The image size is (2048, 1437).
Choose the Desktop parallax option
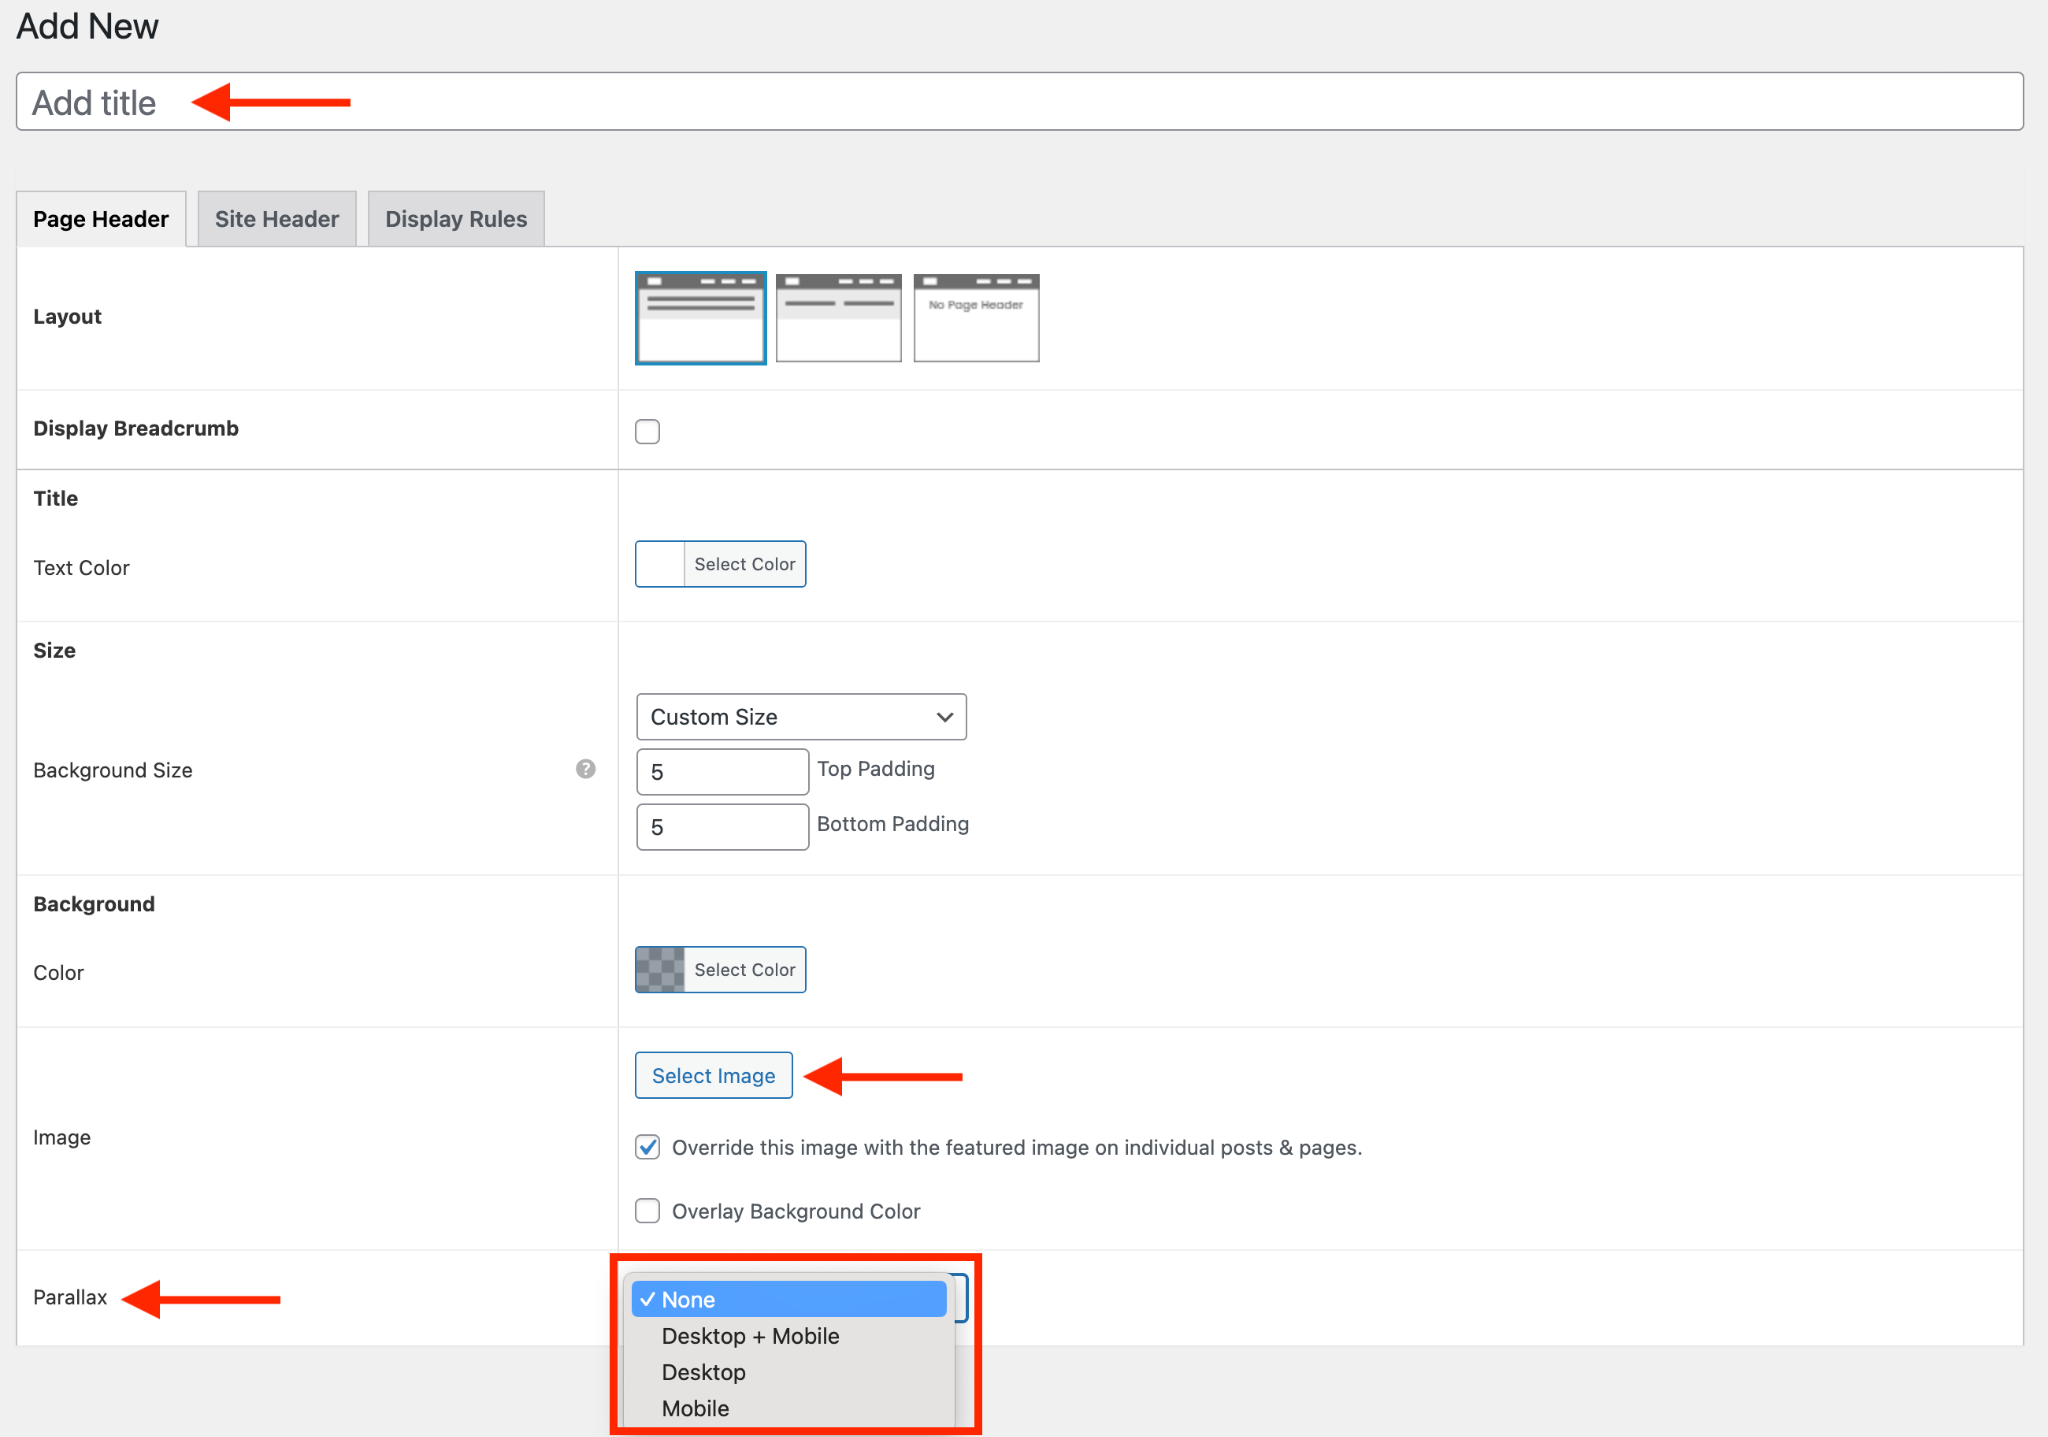[789, 1372]
